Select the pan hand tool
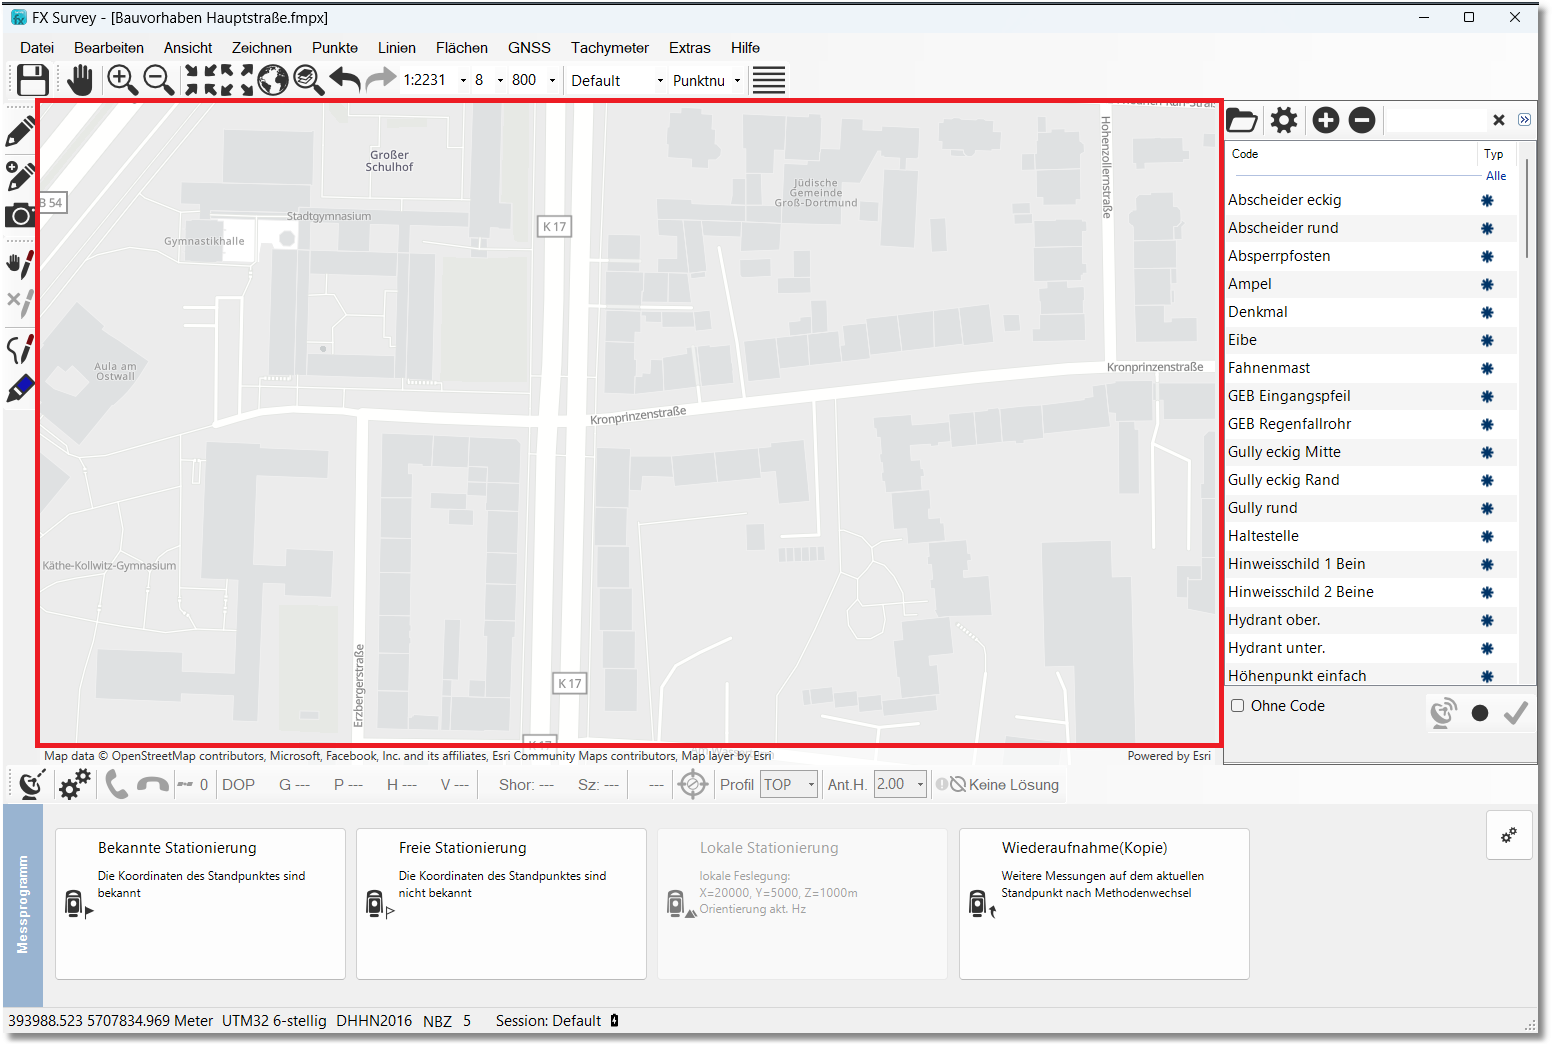 pos(80,80)
